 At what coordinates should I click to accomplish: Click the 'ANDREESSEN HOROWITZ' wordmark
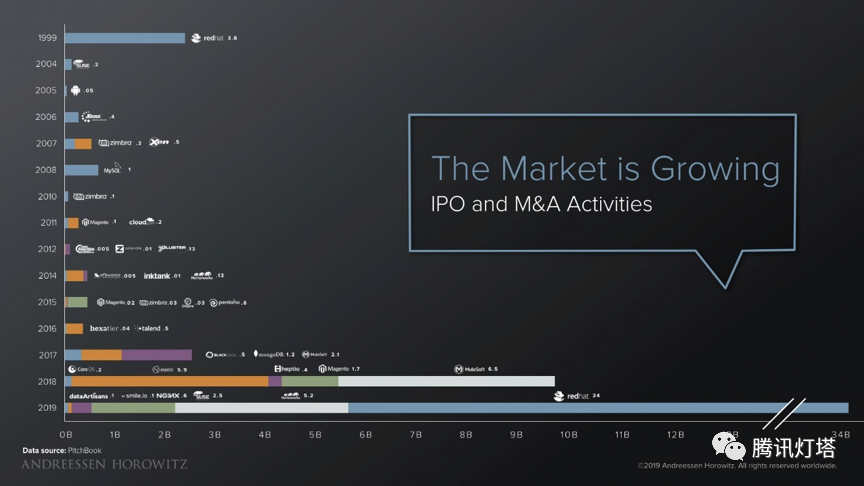pyautogui.click(x=104, y=465)
